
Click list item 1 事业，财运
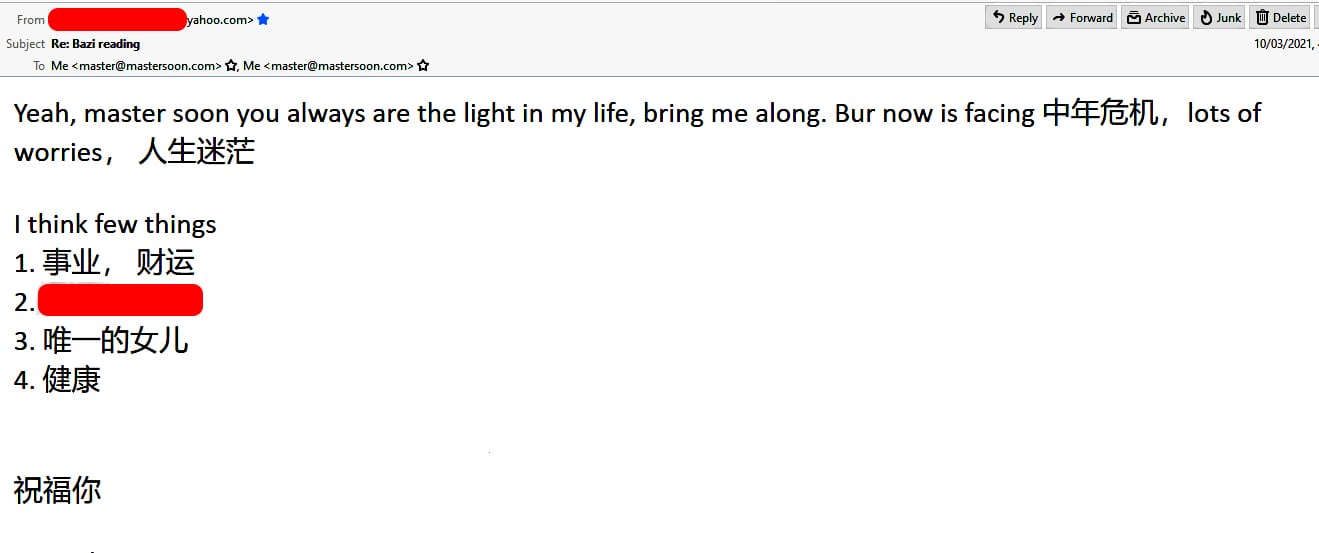coord(105,263)
